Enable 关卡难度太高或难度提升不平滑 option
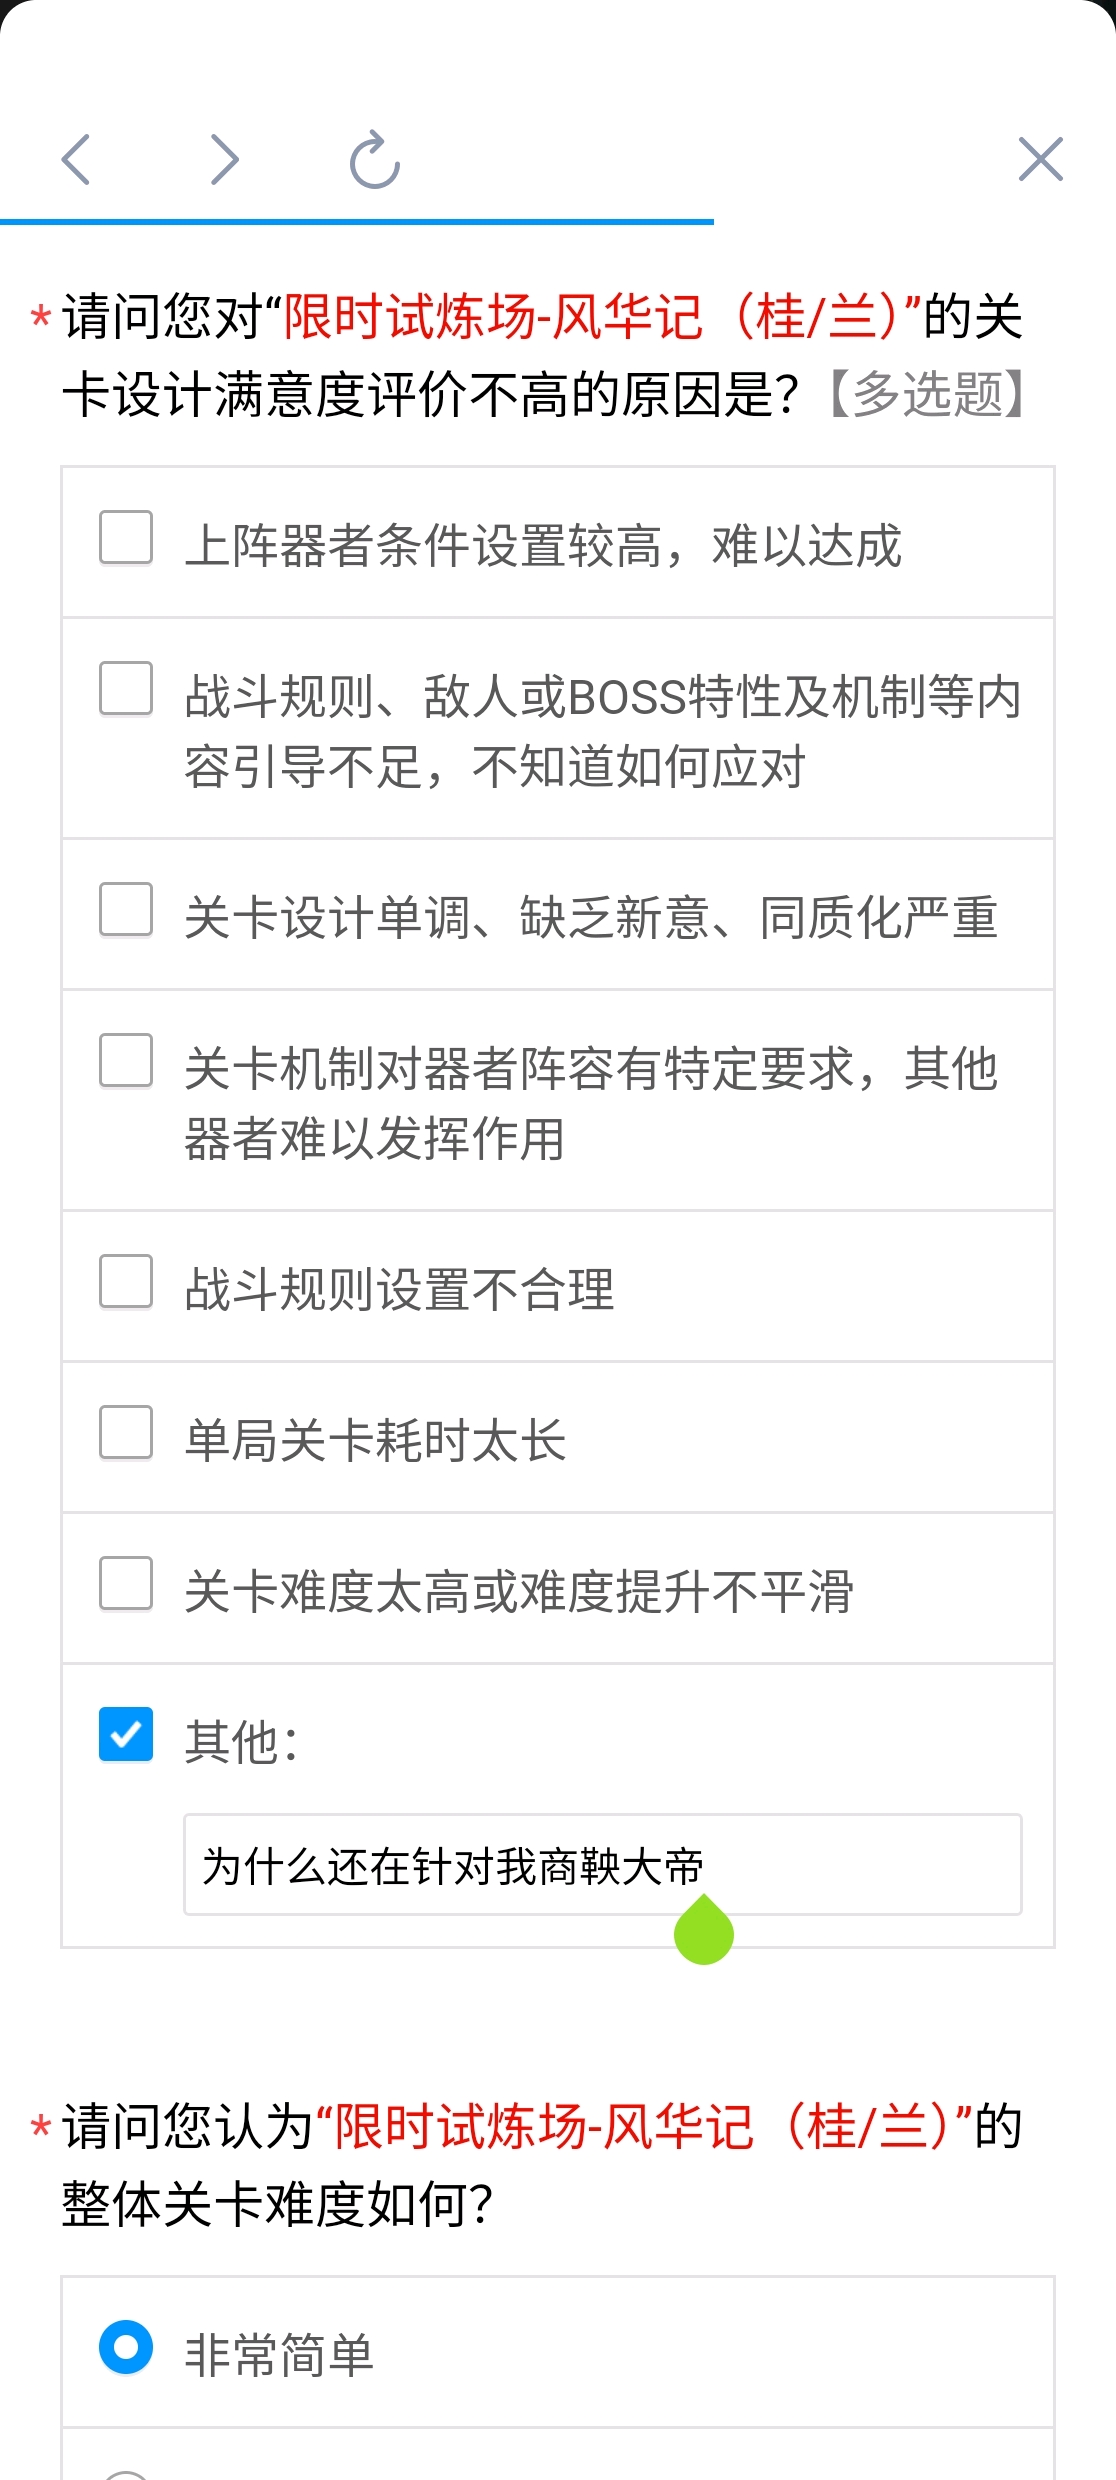This screenshot has width=1116, height=2480. pos(126,1583)
